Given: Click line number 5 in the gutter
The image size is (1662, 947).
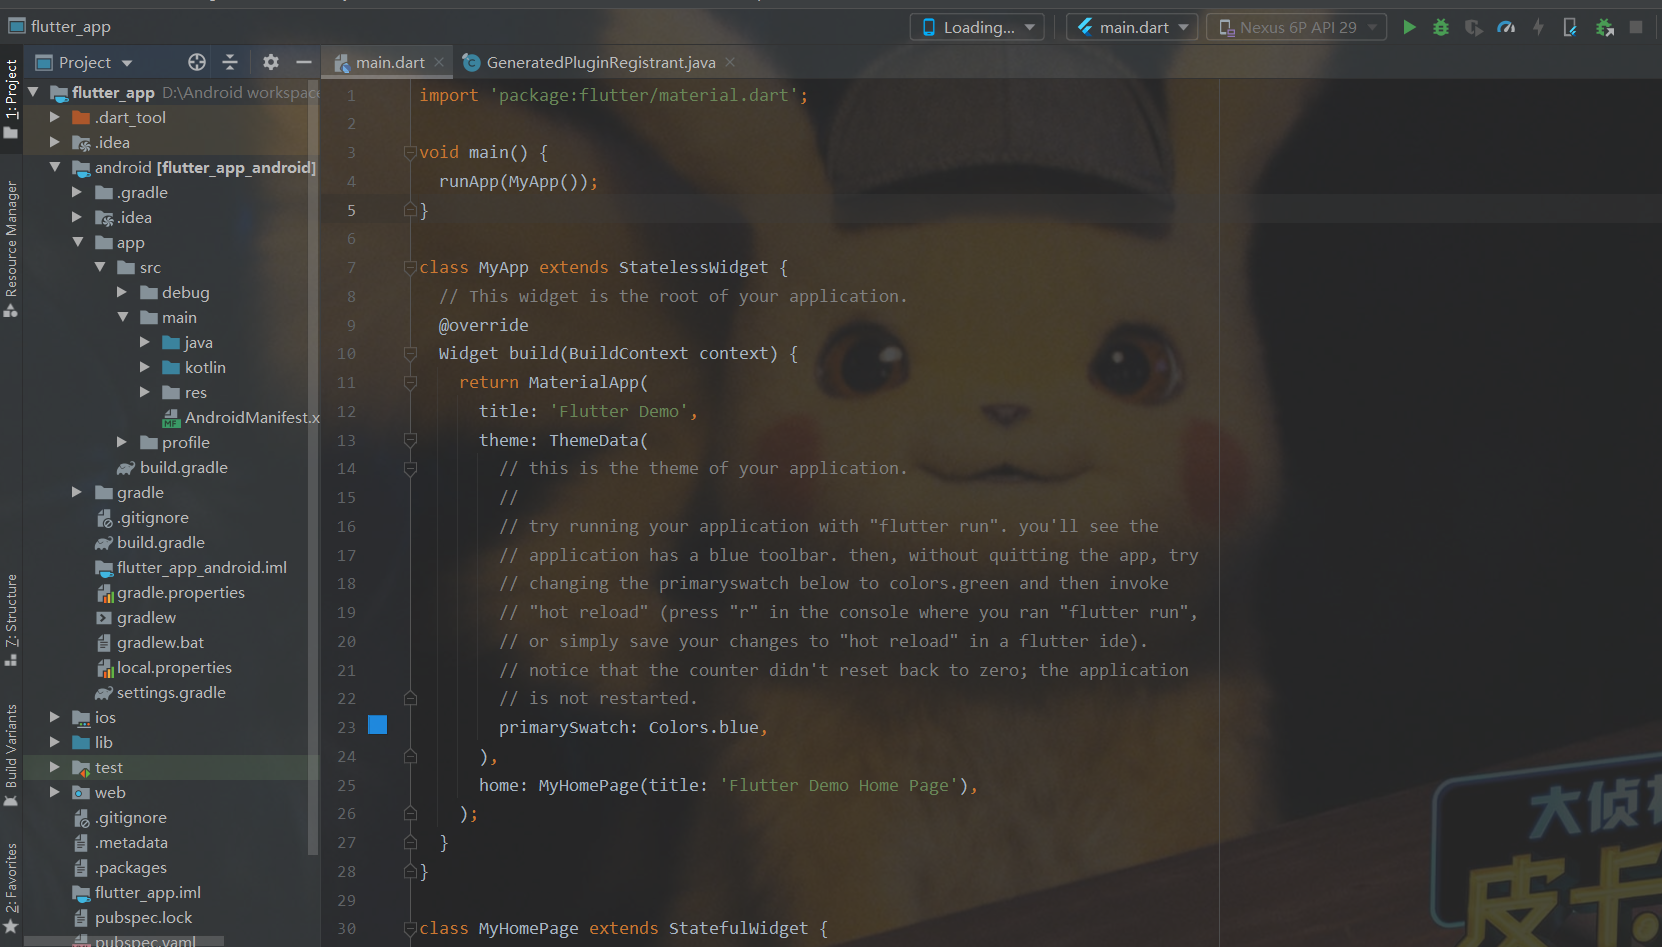Looking at the screenshot, I should pos(351,210).
